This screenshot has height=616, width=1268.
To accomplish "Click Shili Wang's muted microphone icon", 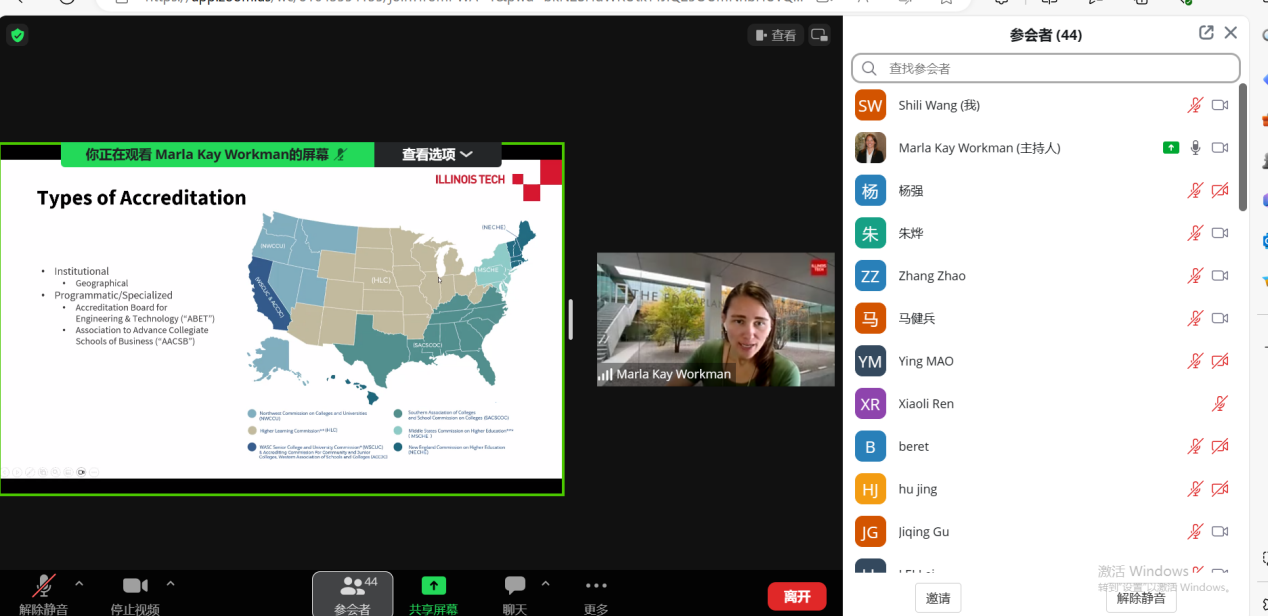I will pos(1195,105).
